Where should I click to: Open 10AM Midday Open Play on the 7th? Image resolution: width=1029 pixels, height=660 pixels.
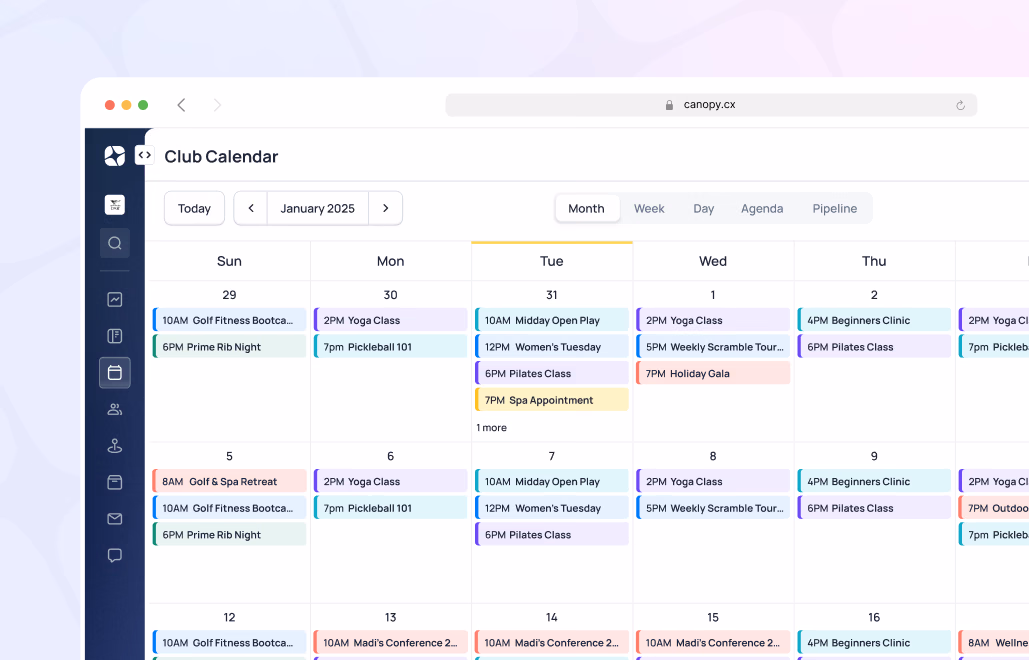(x=552, y=481)
